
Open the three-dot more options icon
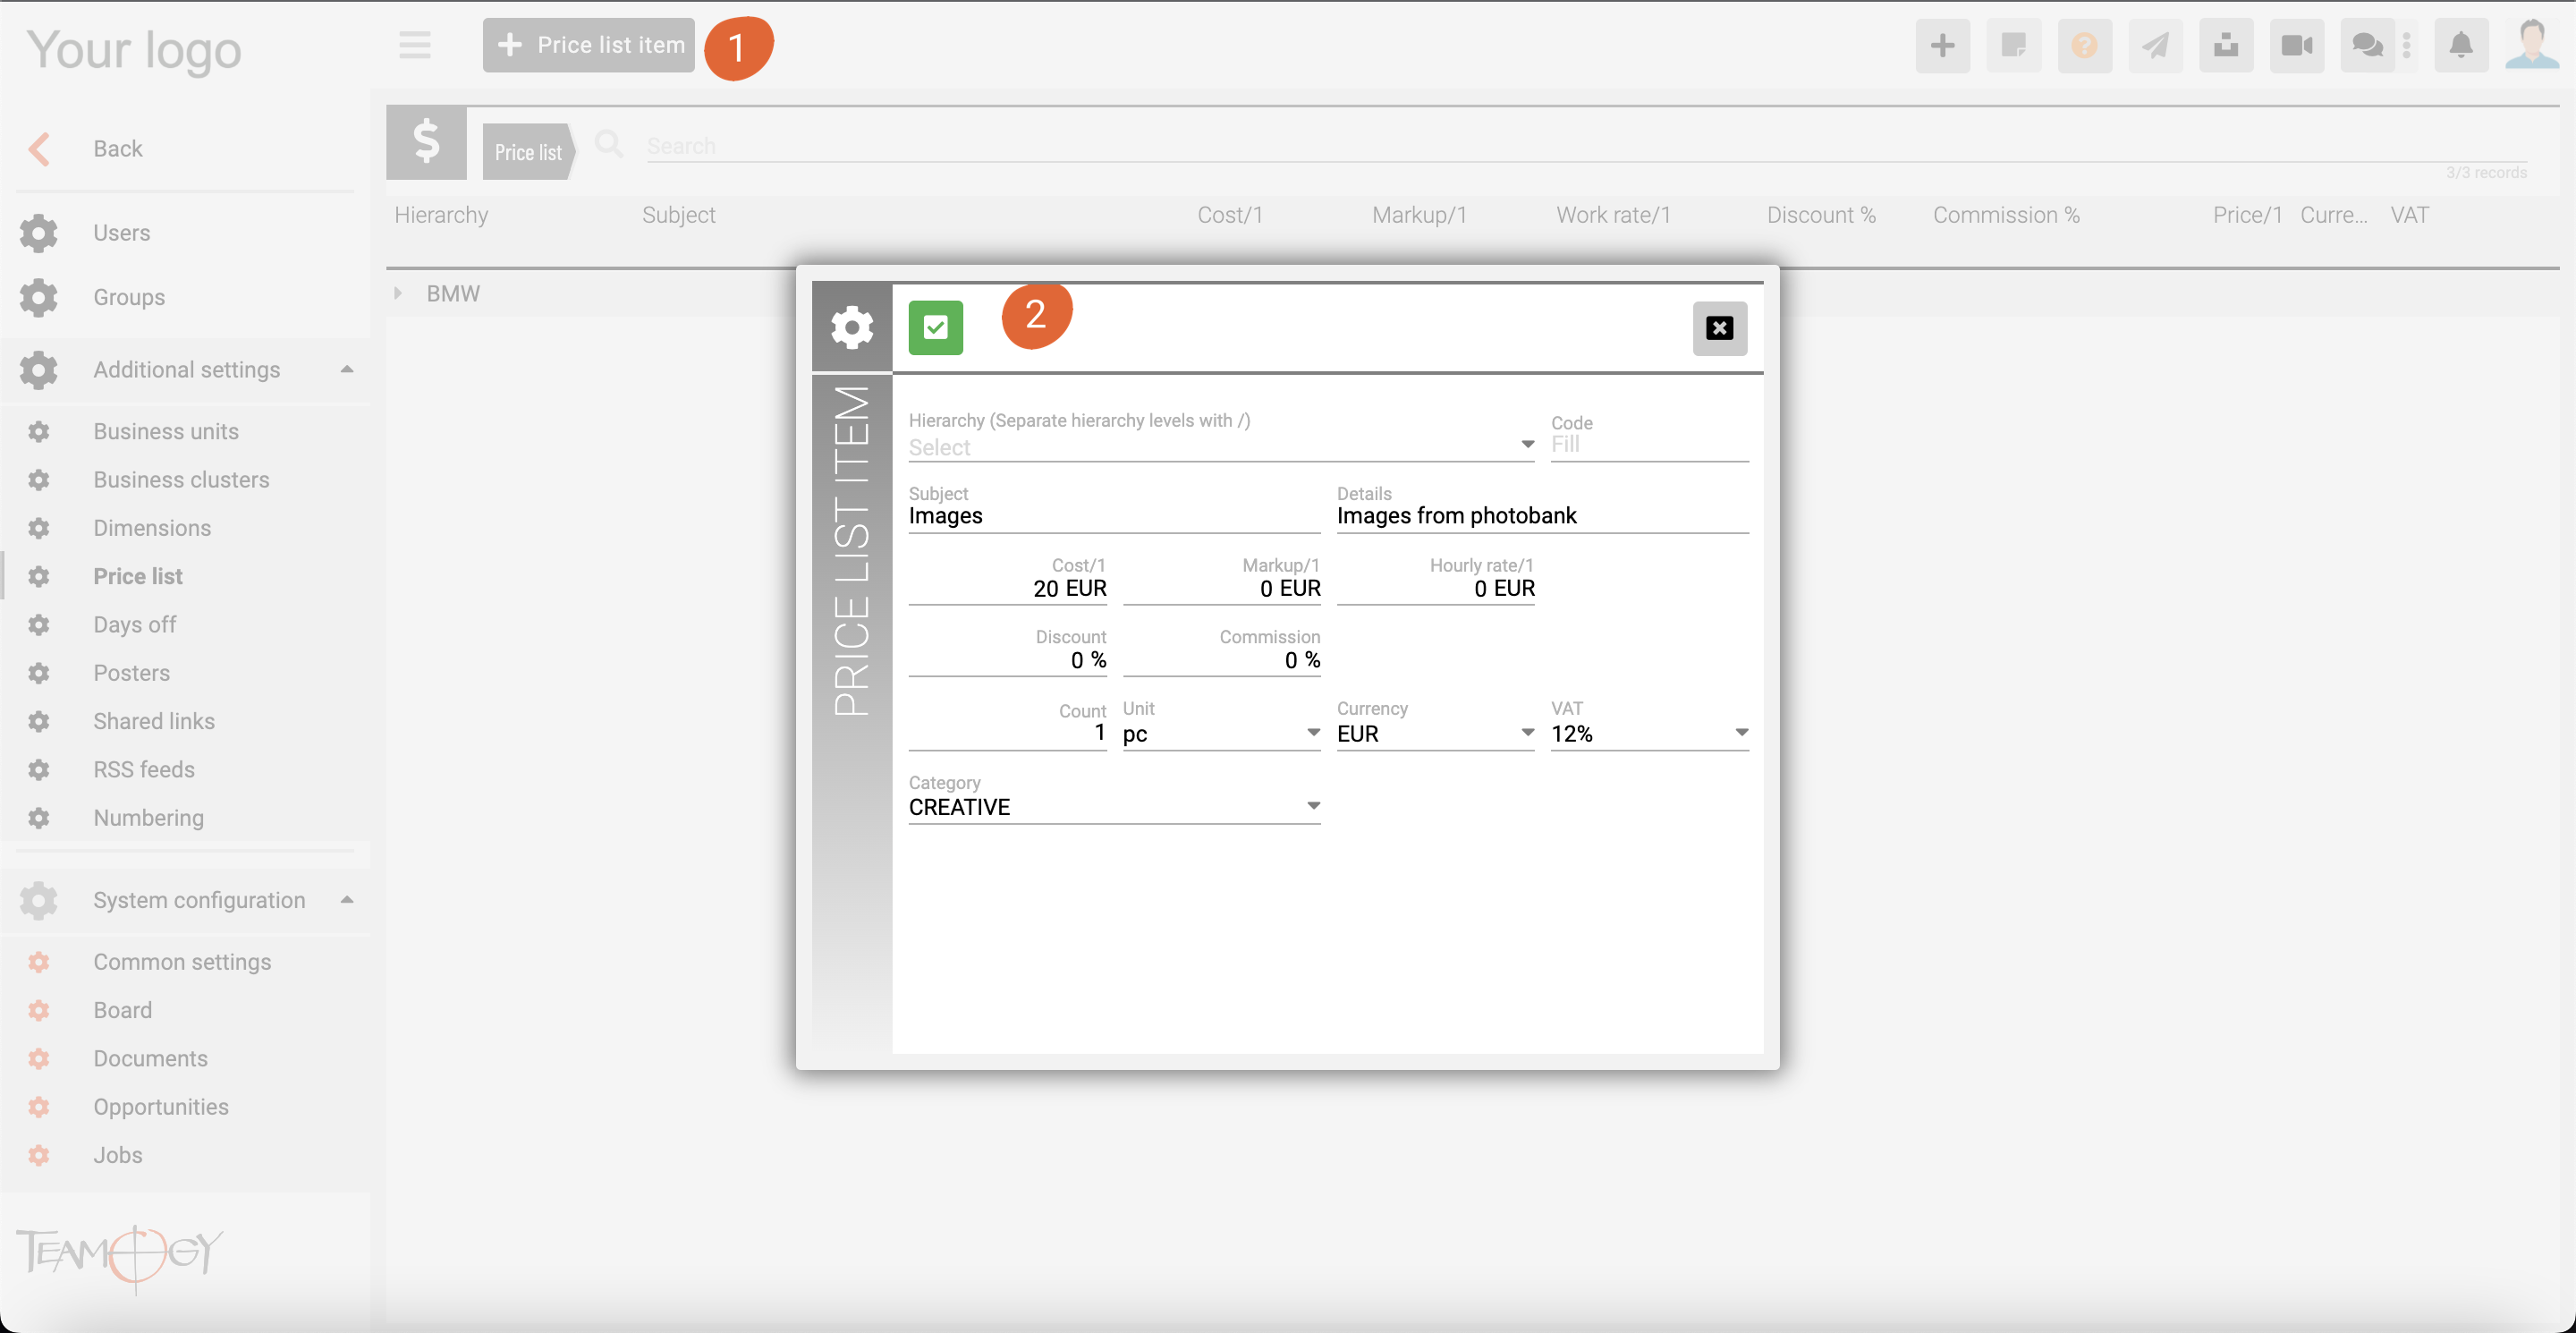tap(2407, 45)
